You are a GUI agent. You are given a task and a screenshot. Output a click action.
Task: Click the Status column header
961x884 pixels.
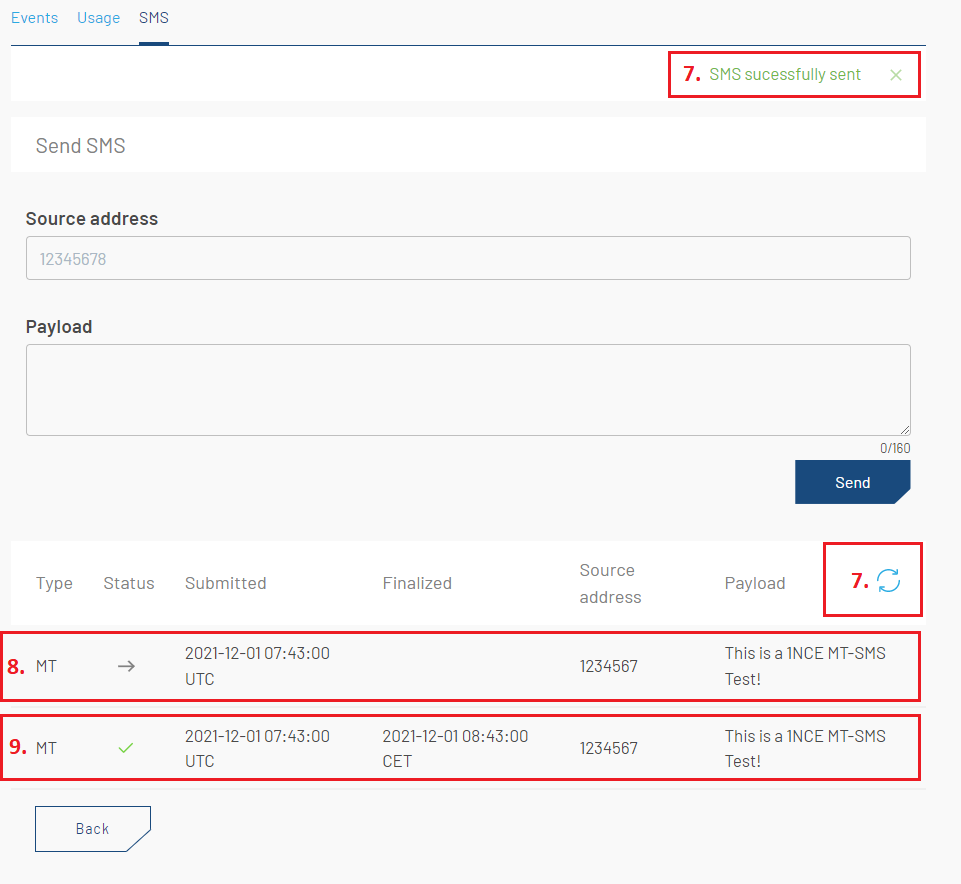tap(129, 583)
